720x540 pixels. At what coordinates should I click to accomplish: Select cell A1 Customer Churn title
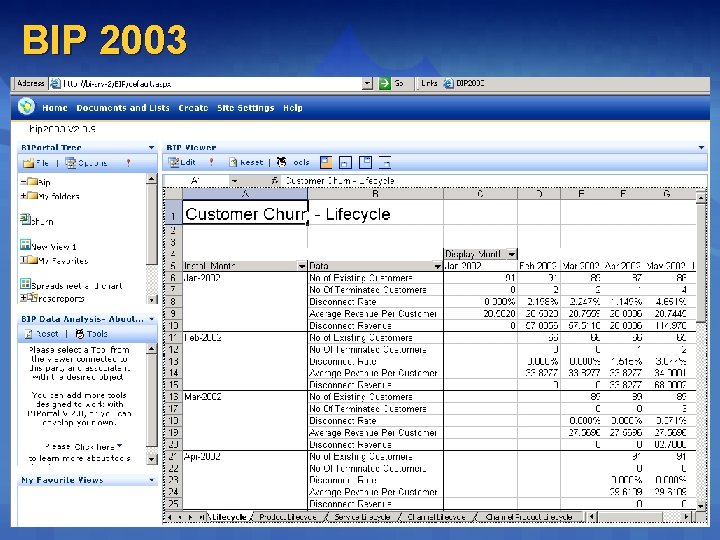coord(245,214)
